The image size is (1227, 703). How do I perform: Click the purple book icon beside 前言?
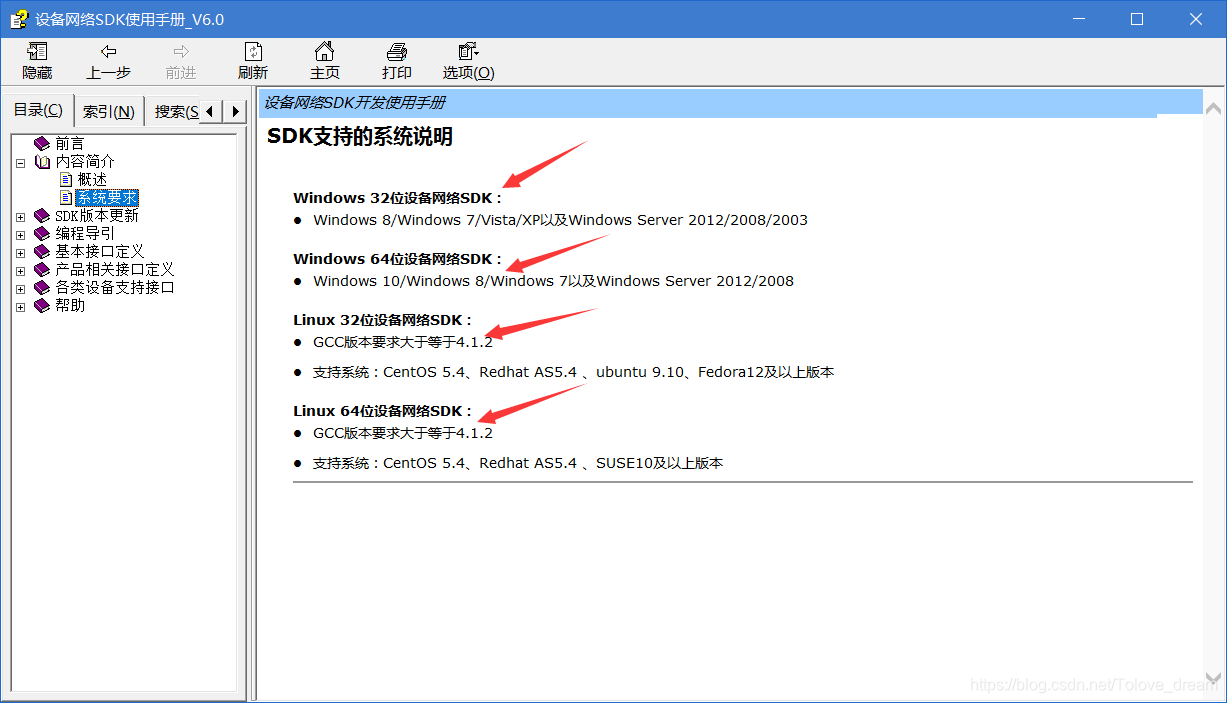click(42, 143)
